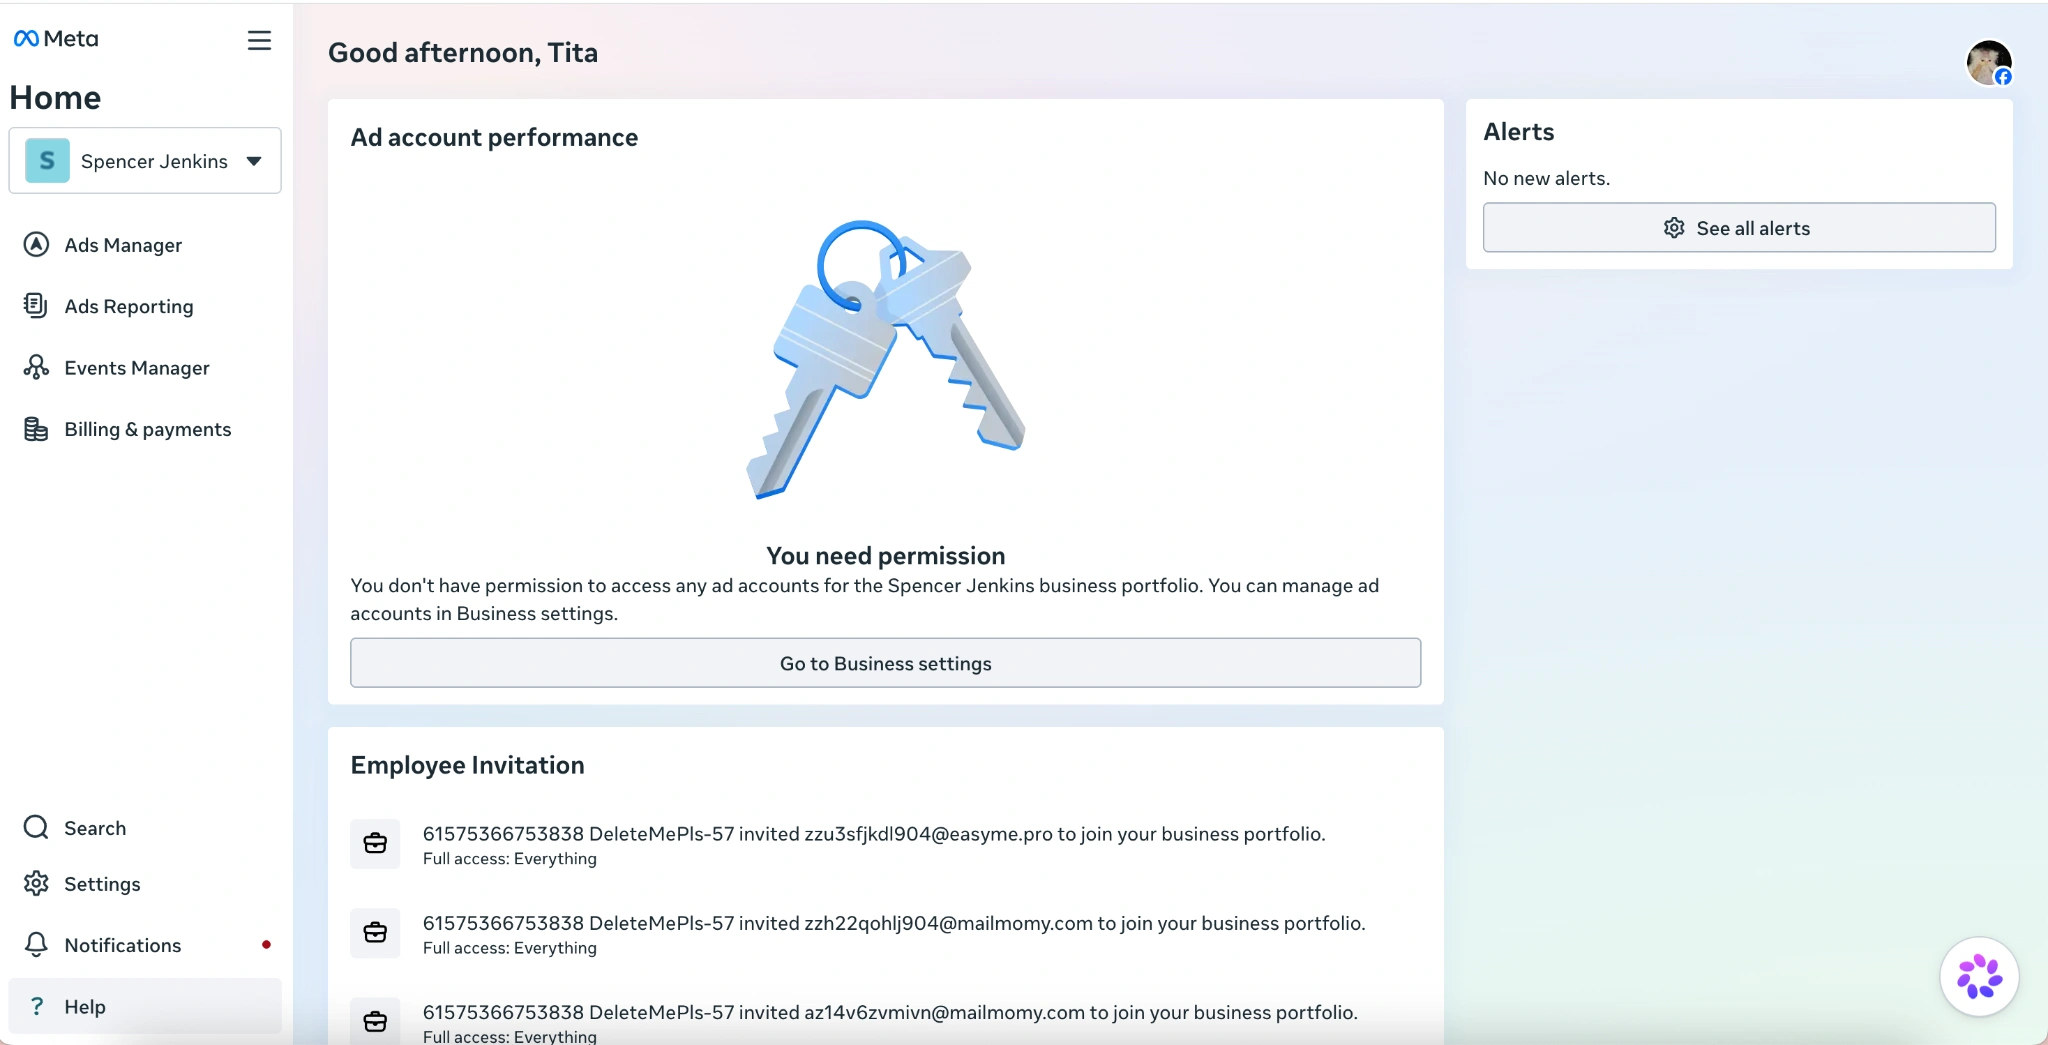
Task: Click the 'You need permission' heading
Action: (885, 555)
